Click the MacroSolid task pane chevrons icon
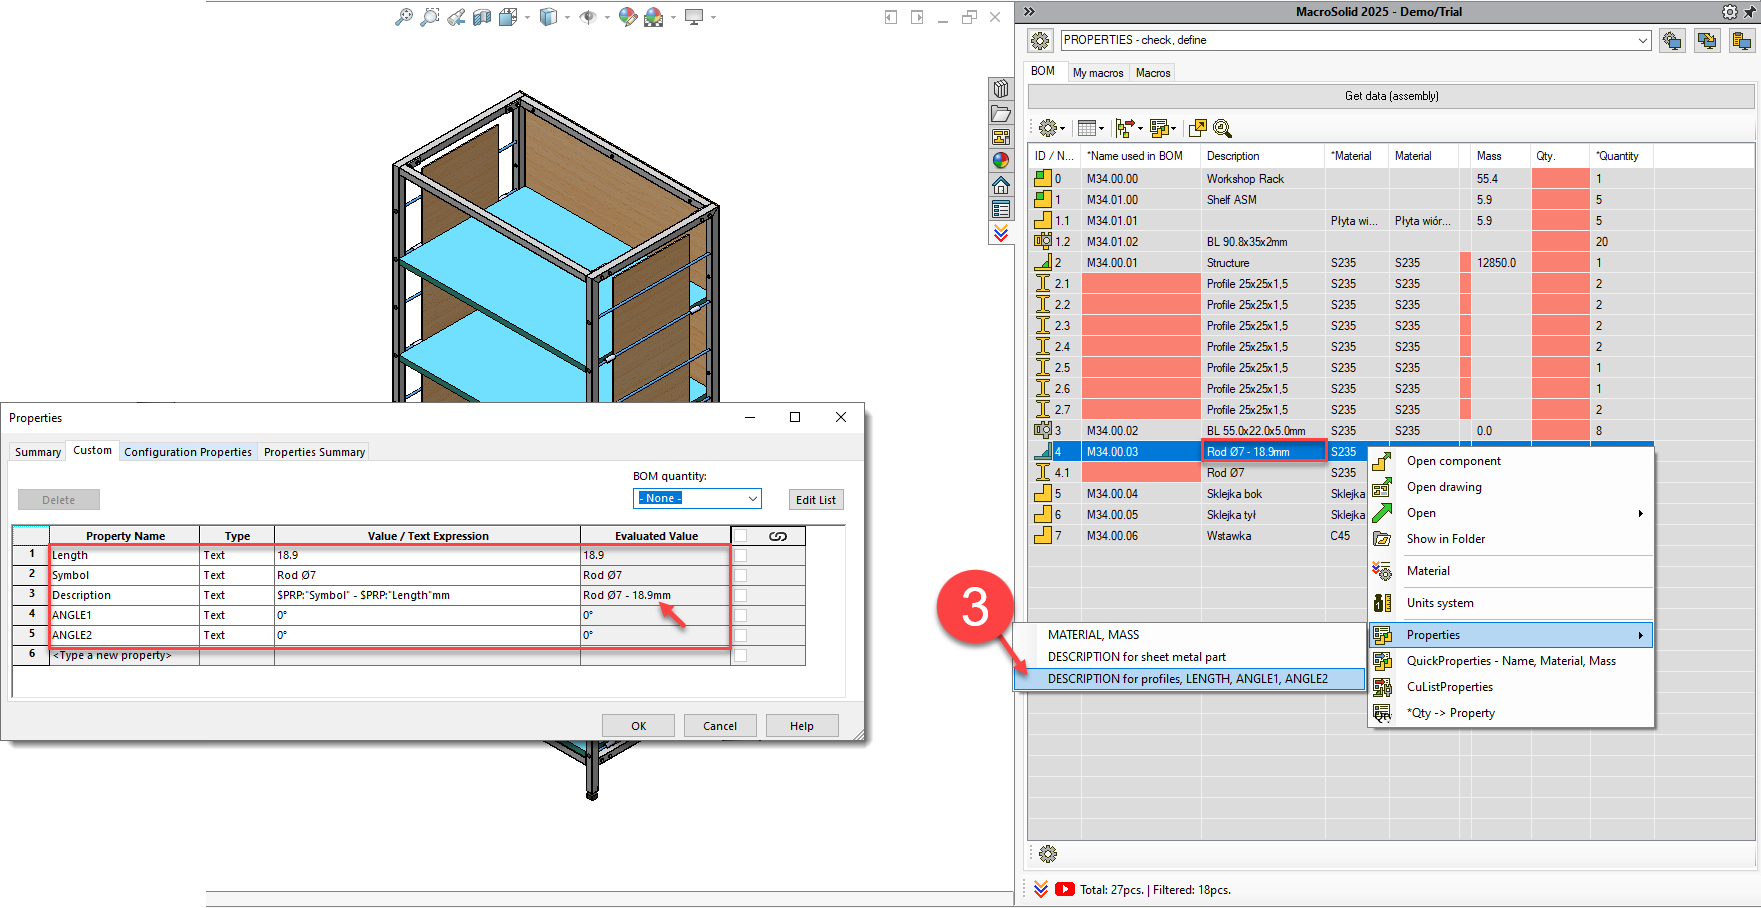This screenshot has width=1761, height=908. [1001, 233]
